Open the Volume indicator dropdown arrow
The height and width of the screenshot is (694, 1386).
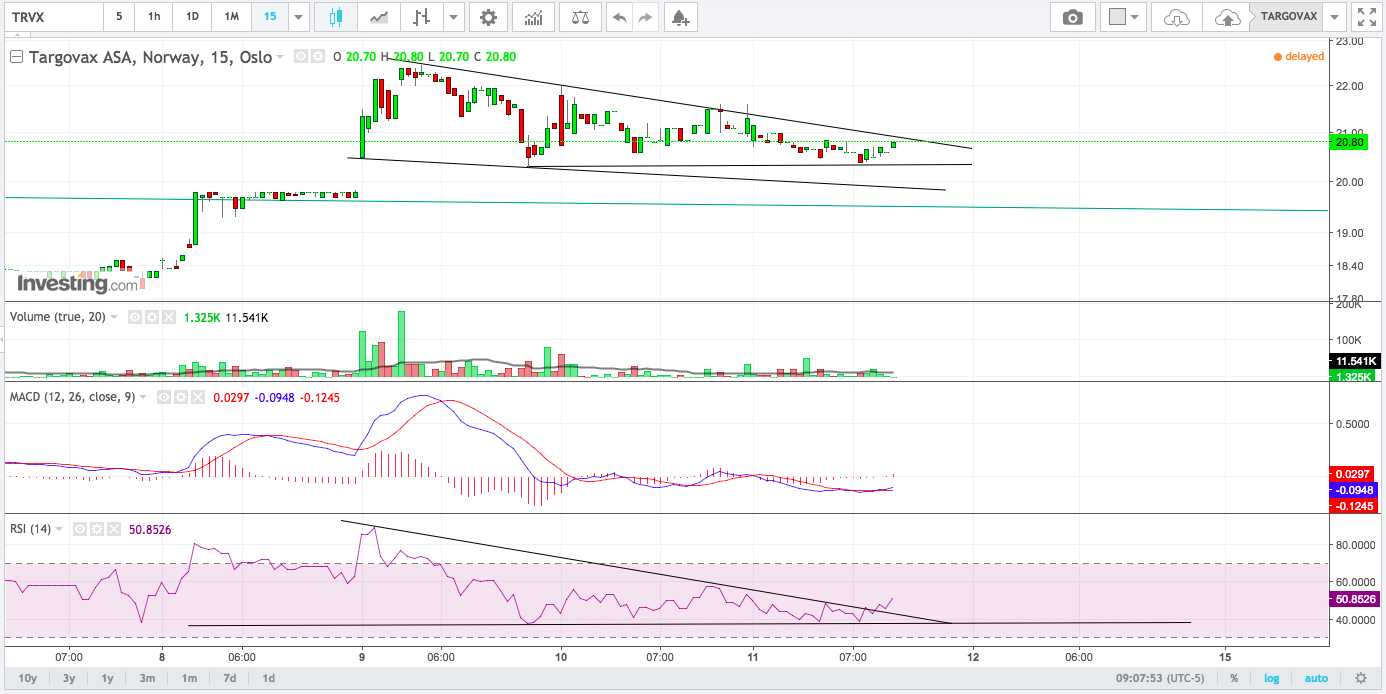(115, 317)
